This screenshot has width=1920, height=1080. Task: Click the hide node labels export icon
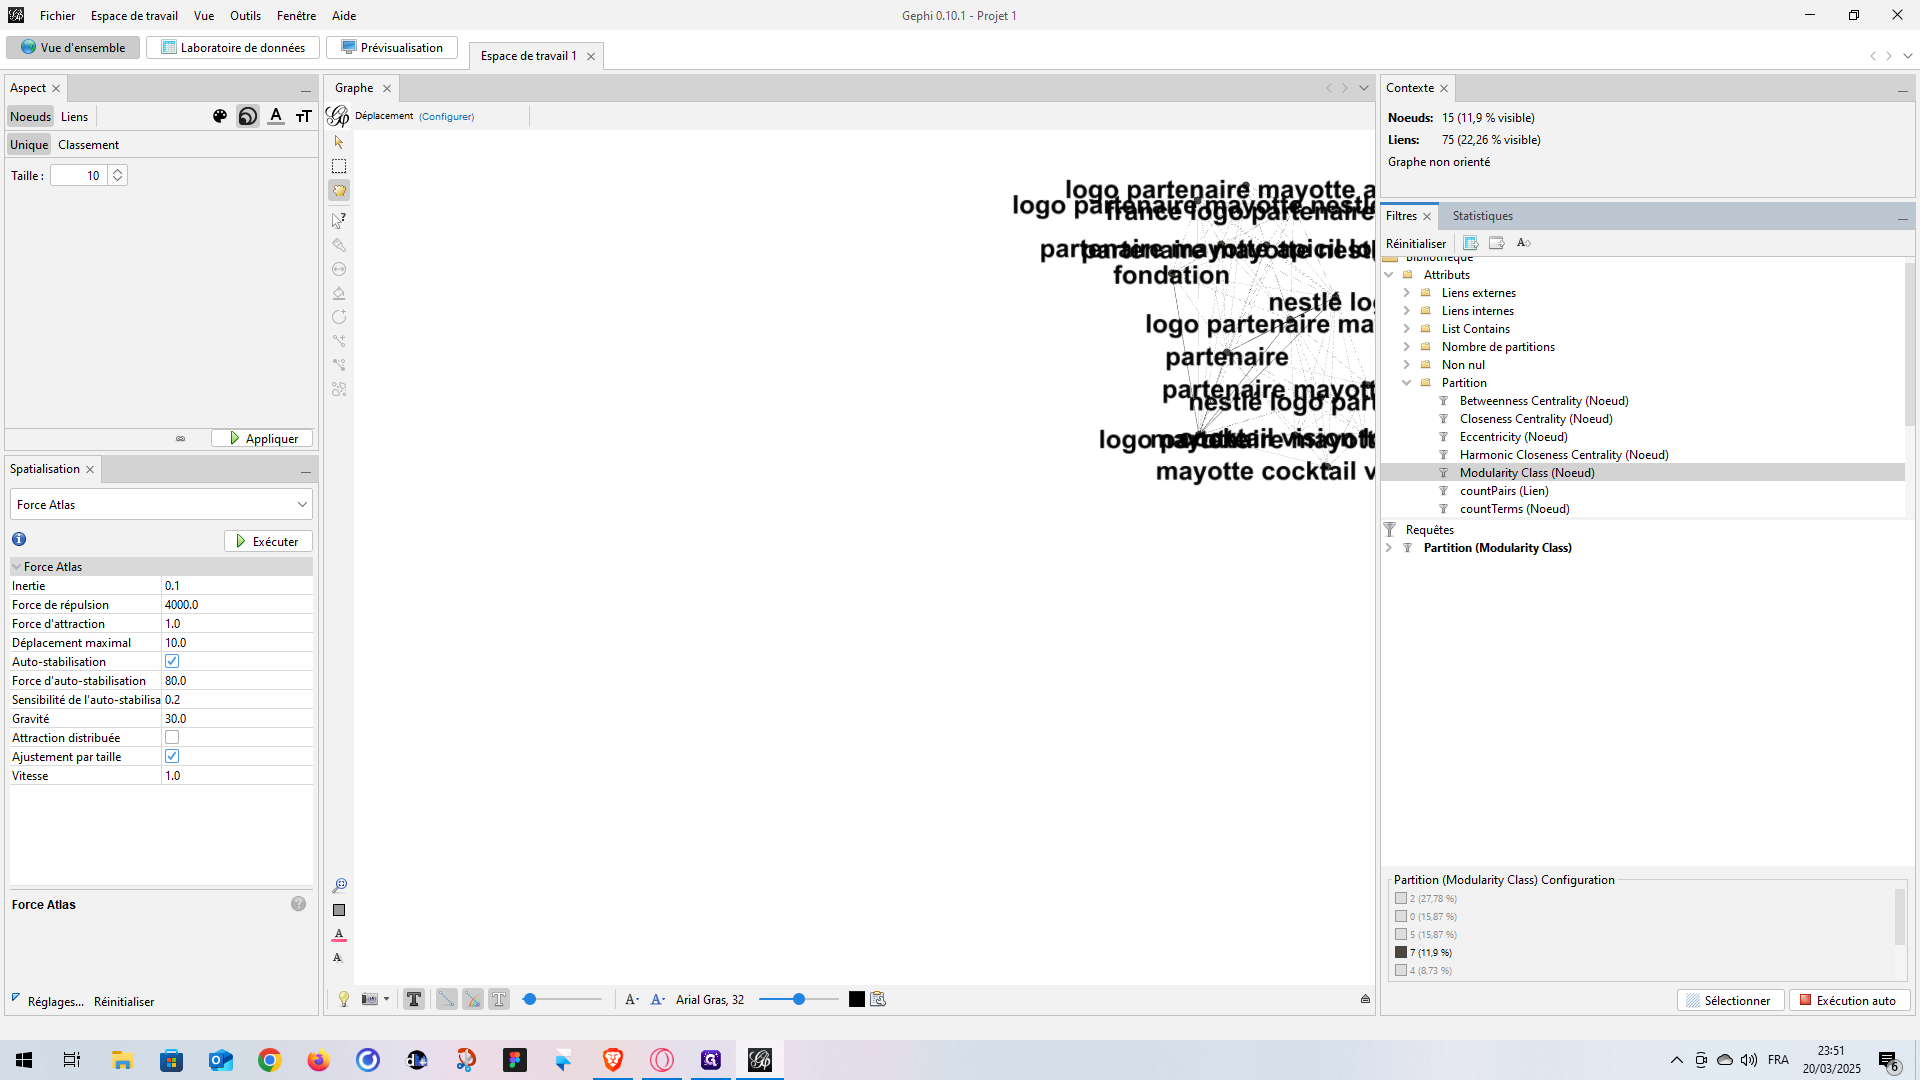point(1524,243)
